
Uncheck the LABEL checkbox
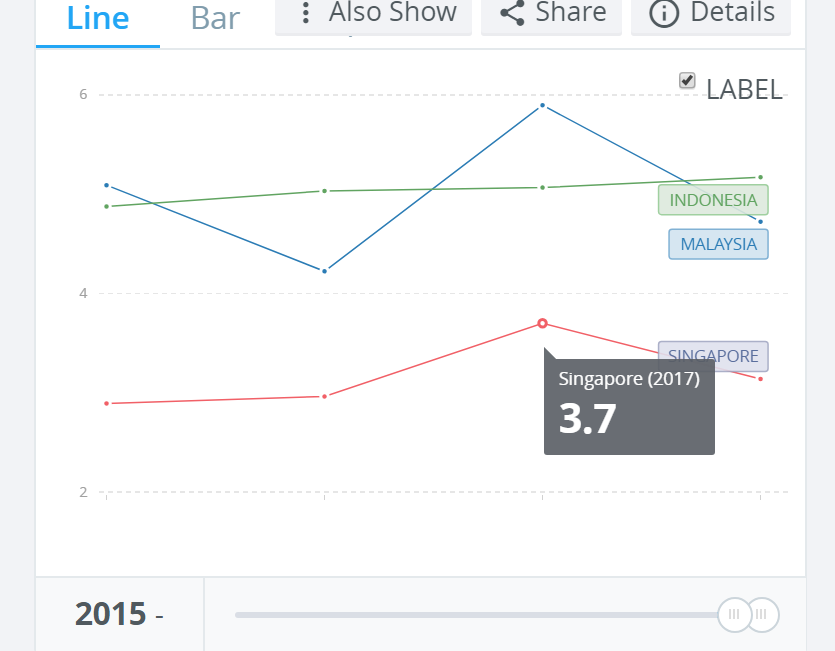click(687, 80)
